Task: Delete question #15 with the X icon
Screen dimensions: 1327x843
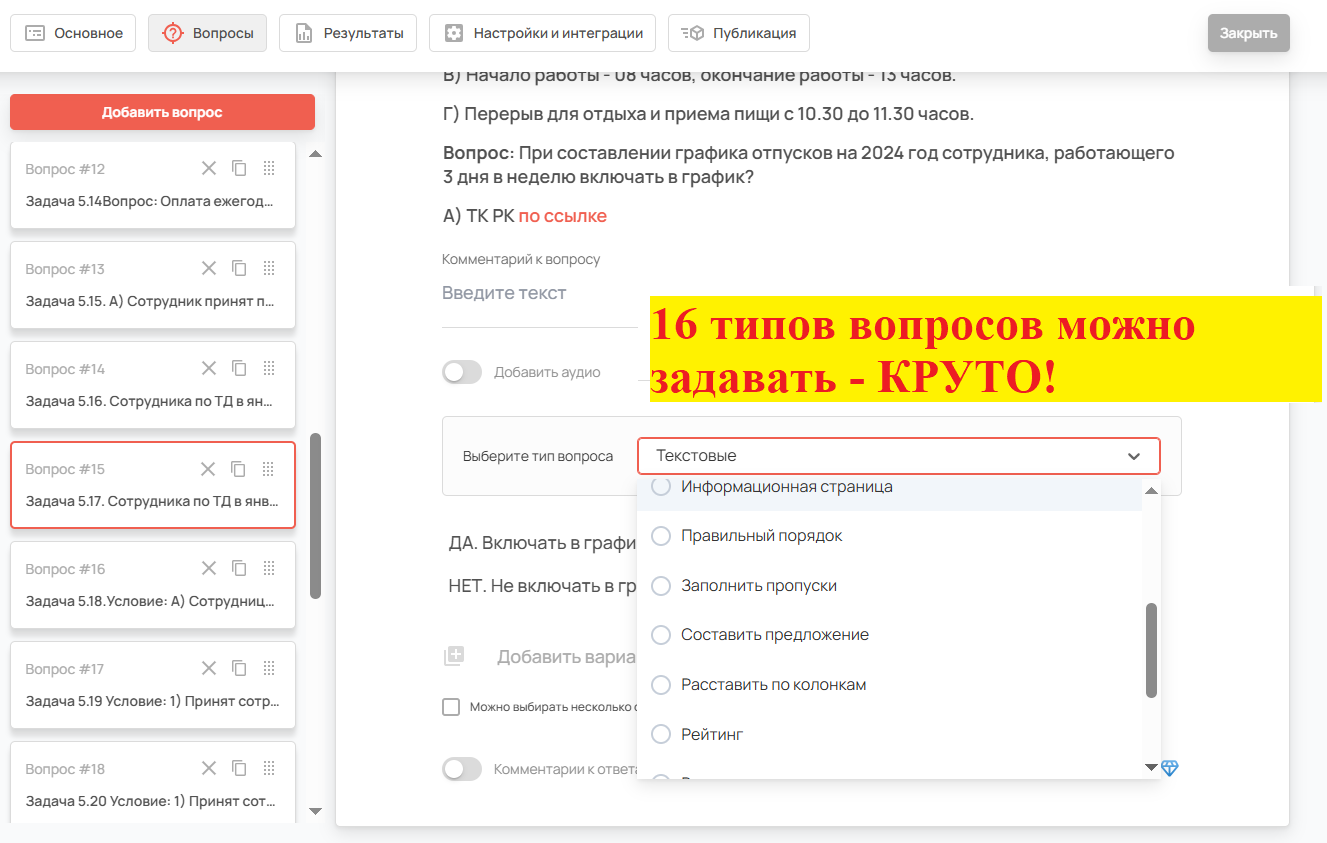Action: click(x=208, y=468)
